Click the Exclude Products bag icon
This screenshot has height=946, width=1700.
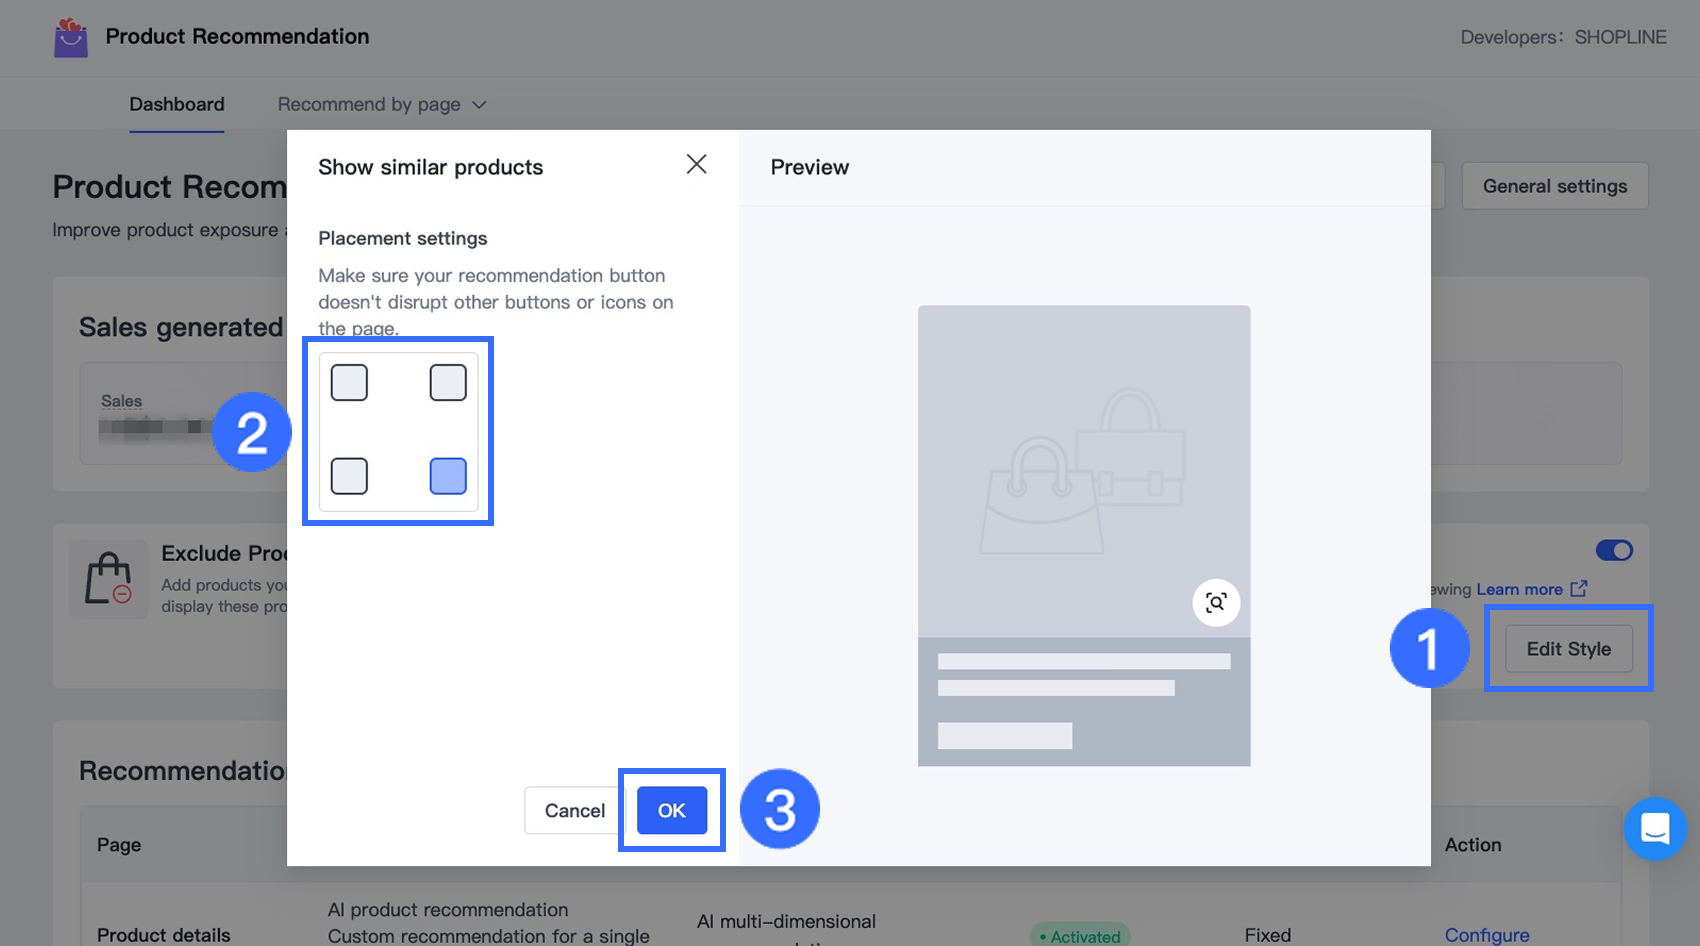tap(108, 579)
